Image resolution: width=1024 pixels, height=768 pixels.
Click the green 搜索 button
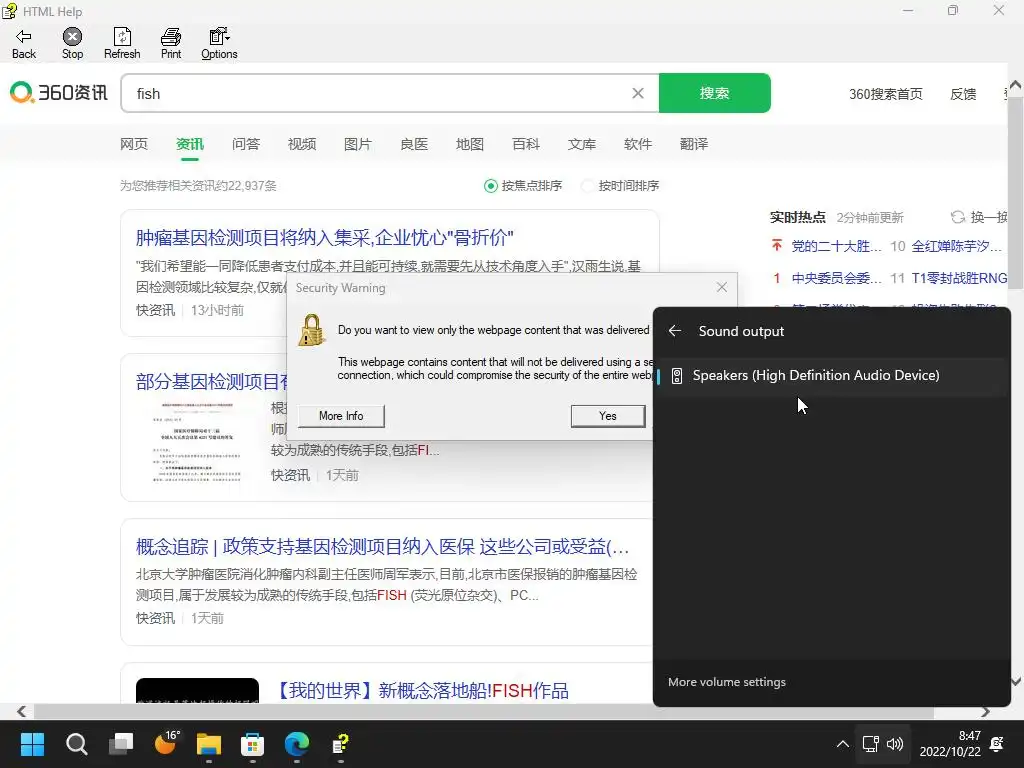[714, 93]
